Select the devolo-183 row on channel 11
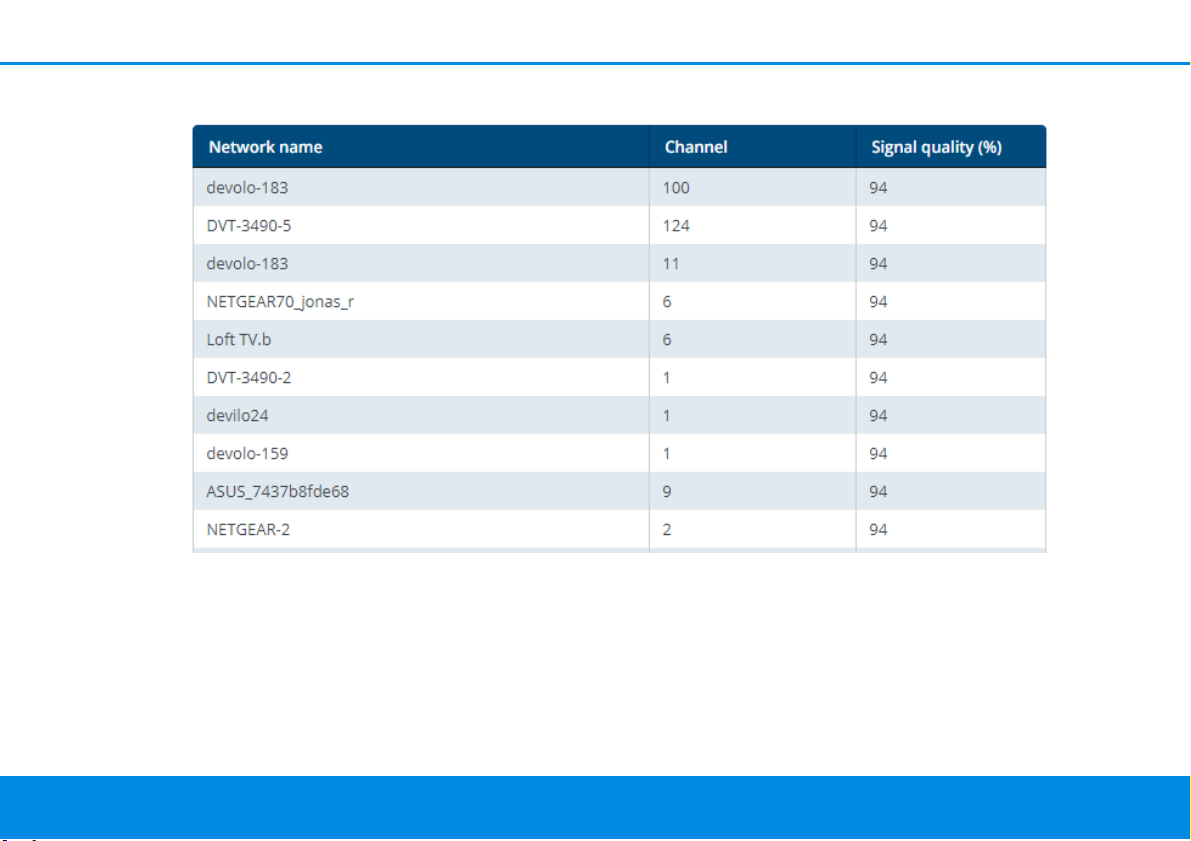This screenshot has width=1191, height=841. [619, 264]
